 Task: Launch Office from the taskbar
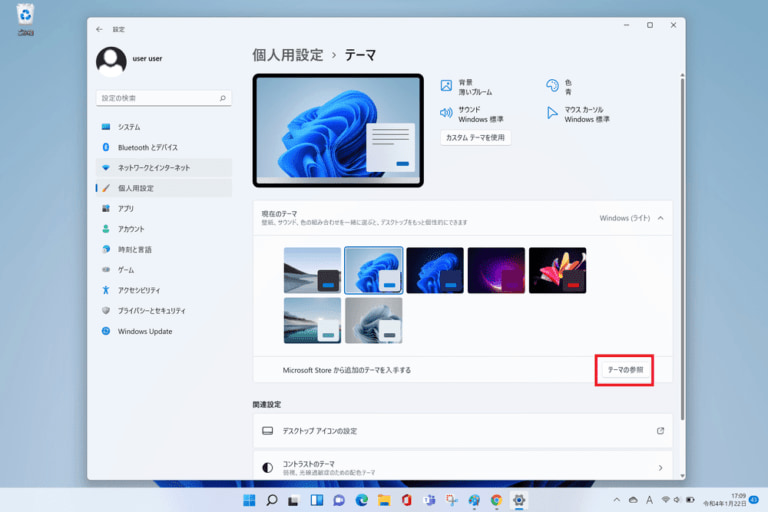point(407,500)
